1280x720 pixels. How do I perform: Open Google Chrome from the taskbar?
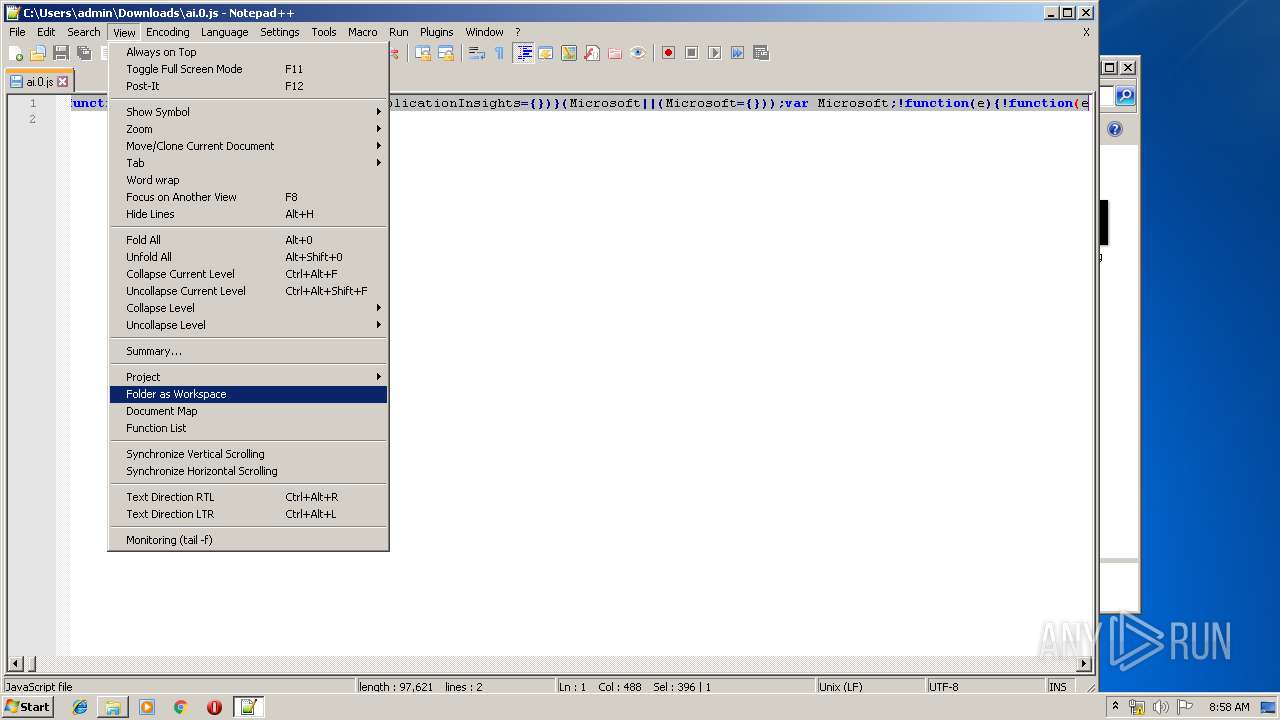pos(181,707)
